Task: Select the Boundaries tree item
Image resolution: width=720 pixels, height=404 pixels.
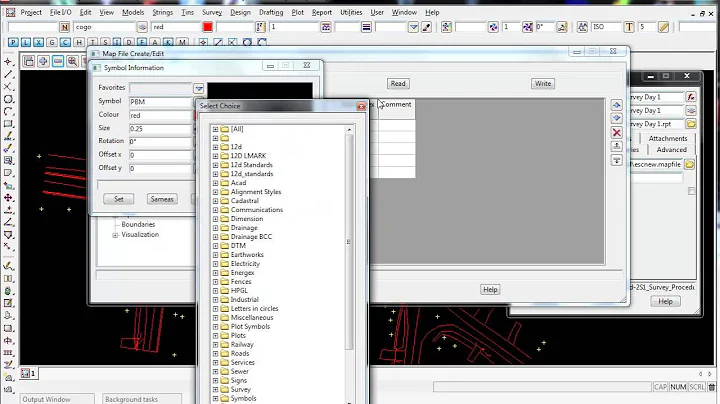Action: click(x=138, y=224)
